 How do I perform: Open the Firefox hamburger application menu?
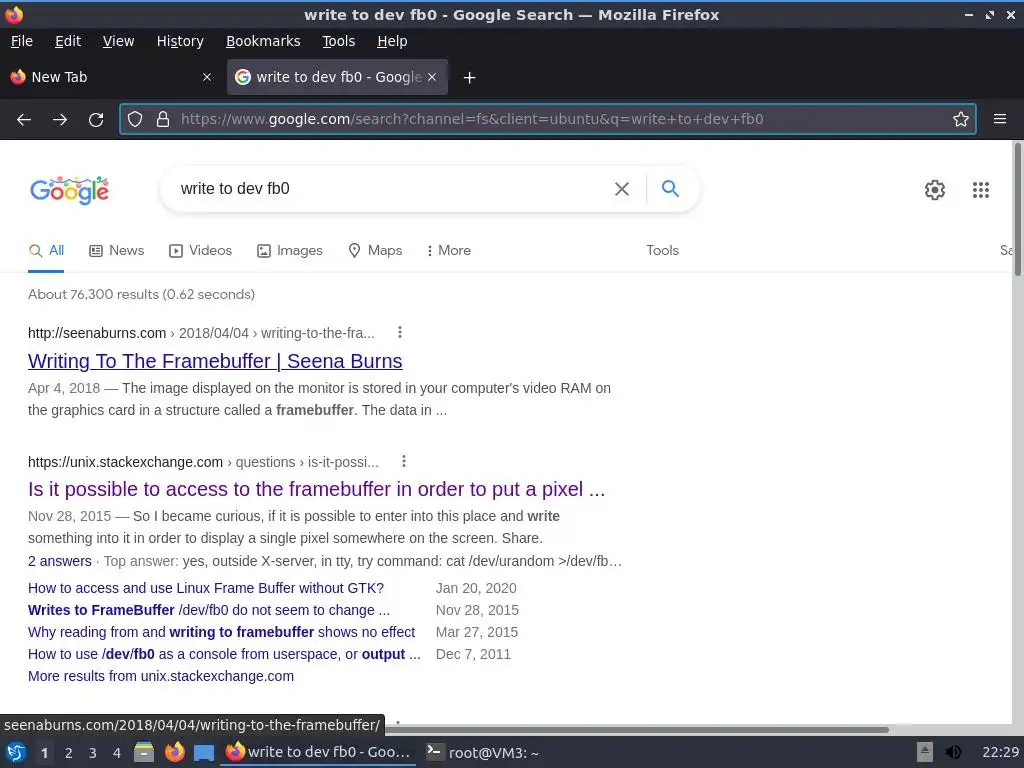[1000, 119]
